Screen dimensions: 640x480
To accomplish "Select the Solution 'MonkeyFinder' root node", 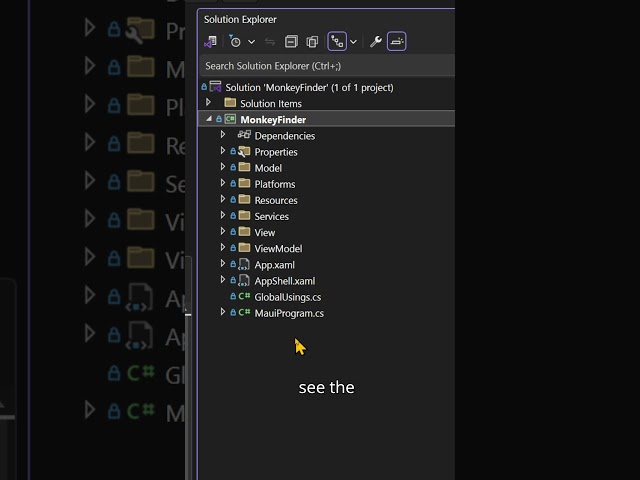I will click(x=309, y=88).
